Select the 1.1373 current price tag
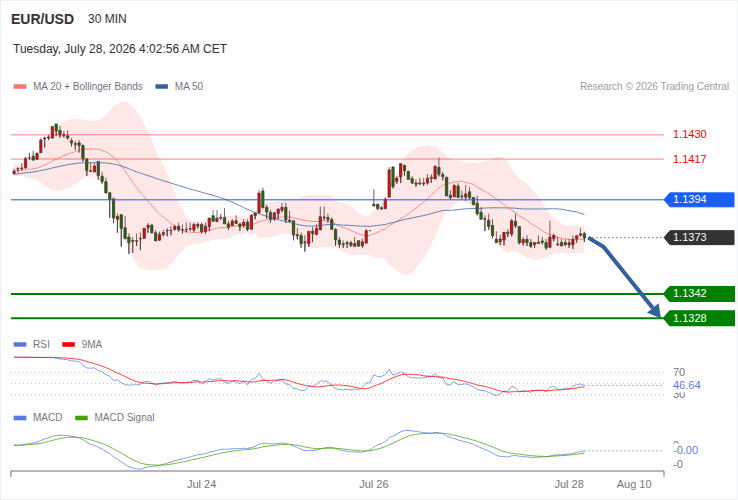 coord(699,237)
